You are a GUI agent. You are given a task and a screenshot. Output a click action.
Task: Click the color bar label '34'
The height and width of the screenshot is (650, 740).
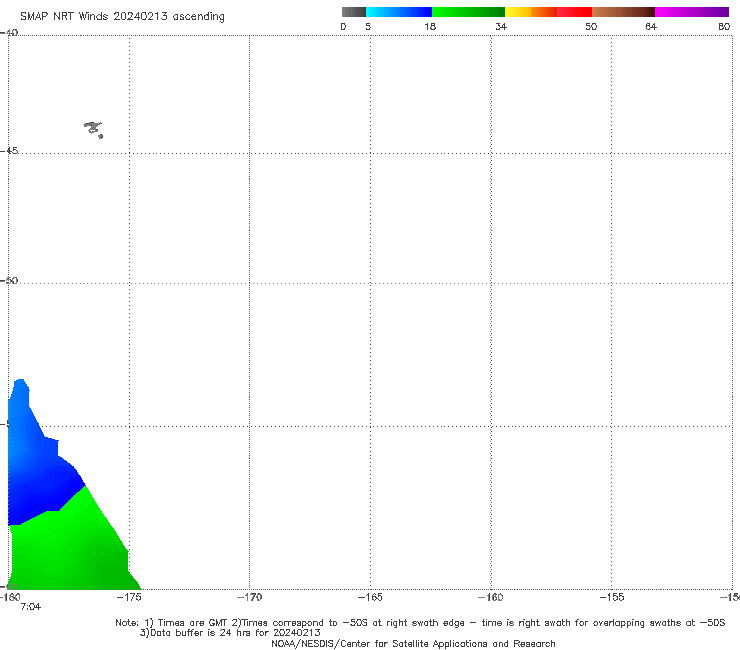(x=501, y=26)
